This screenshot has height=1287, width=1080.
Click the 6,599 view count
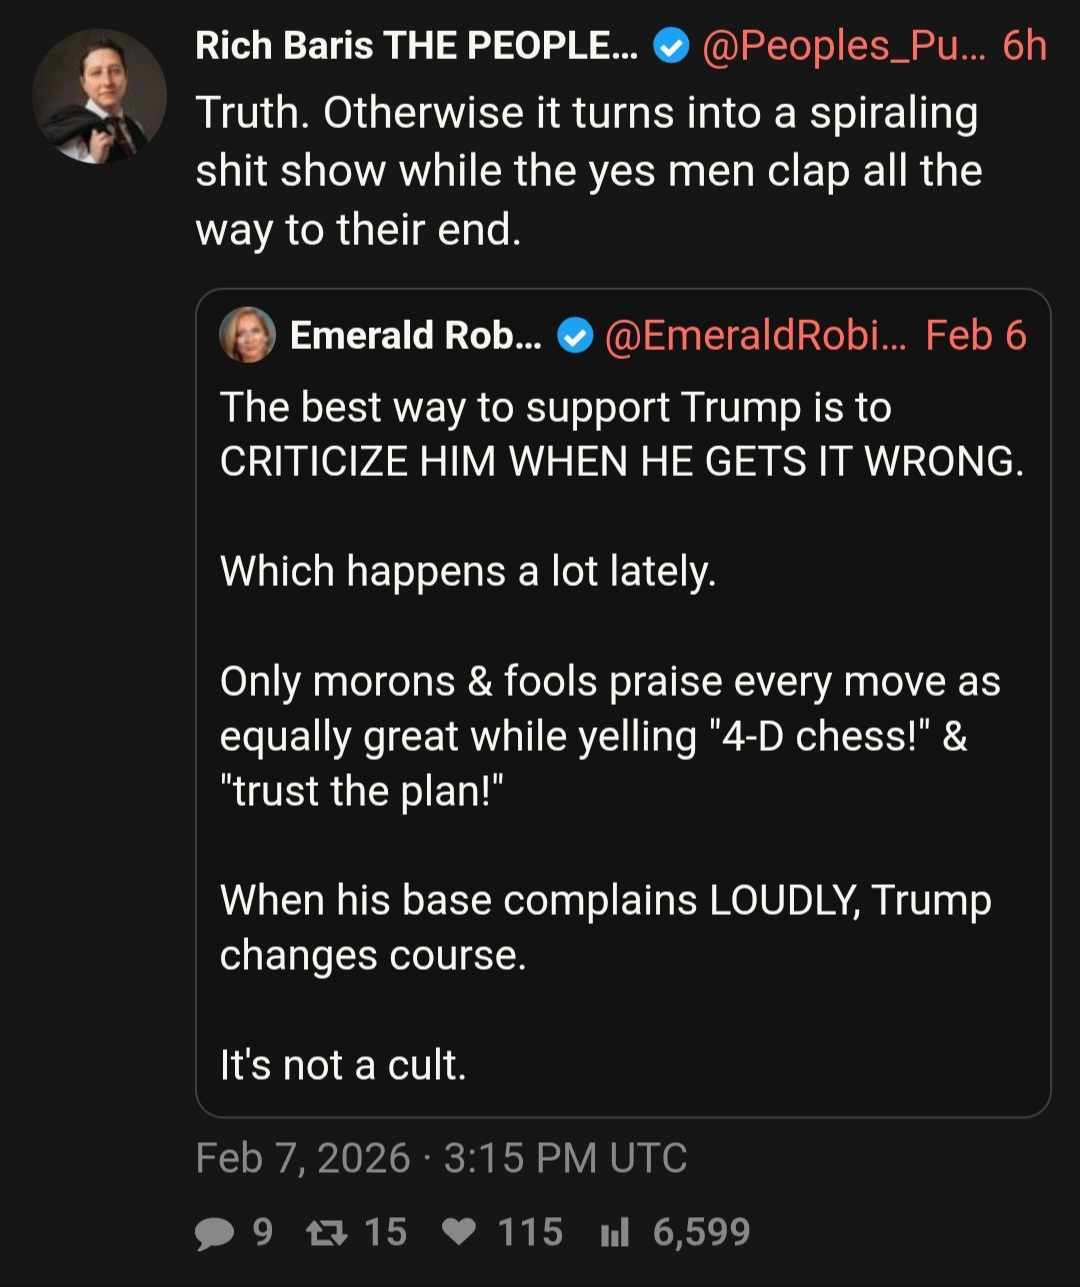click(701, 1232)
